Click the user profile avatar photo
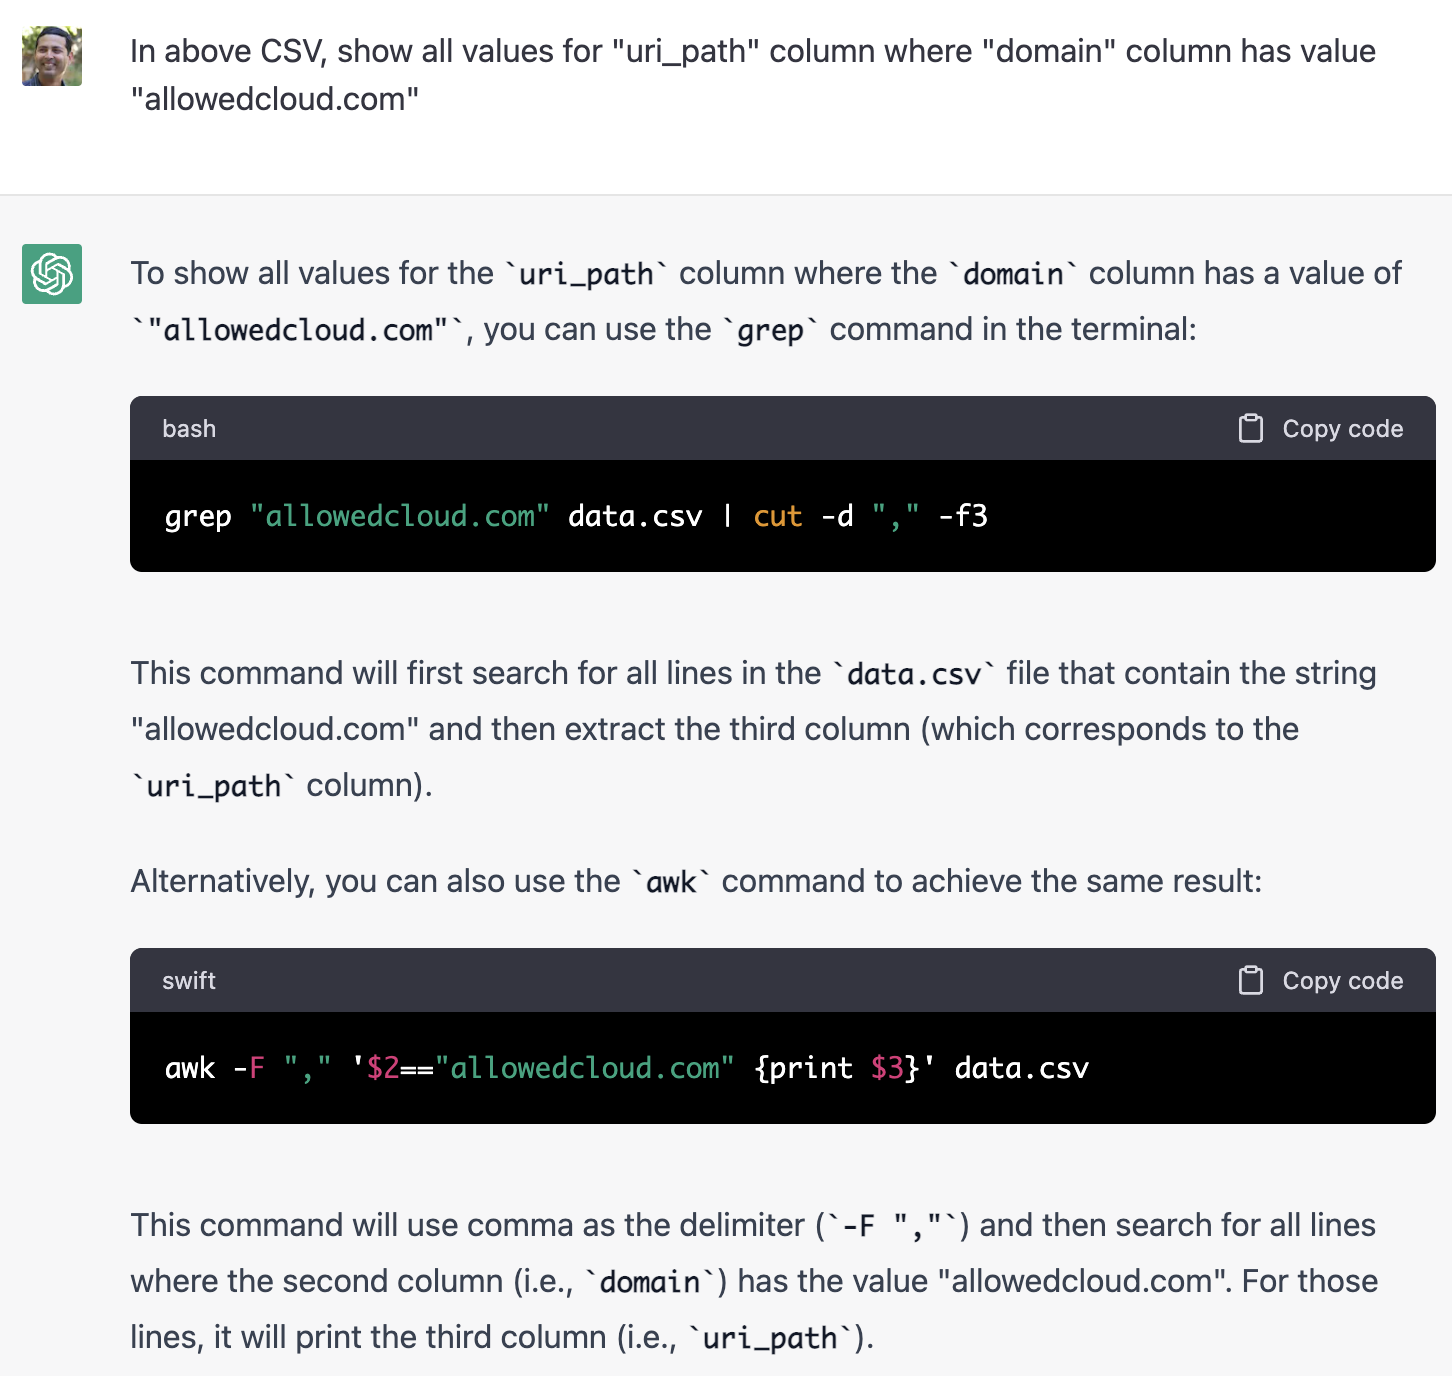1452x1376 pixels. [52, 56]
